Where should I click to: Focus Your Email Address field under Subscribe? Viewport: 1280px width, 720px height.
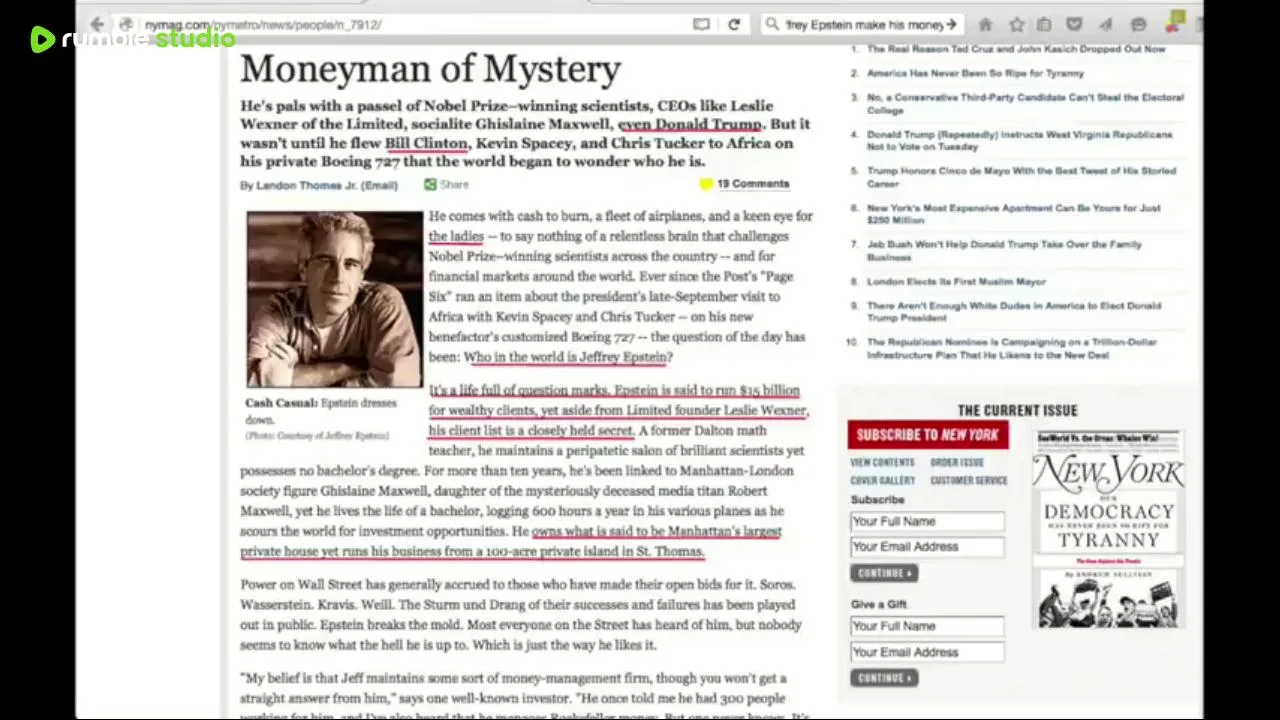tap(927, 547)
